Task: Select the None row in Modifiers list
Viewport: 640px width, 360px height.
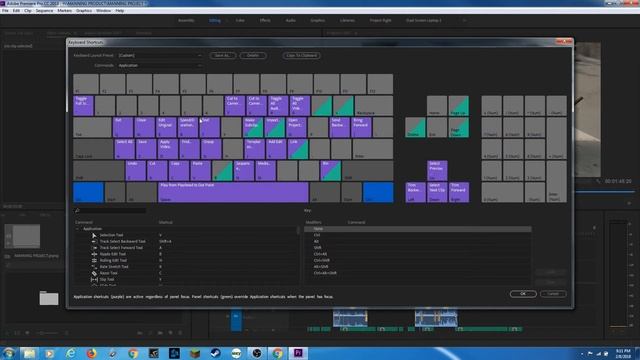Action: (x=418, y=229)
